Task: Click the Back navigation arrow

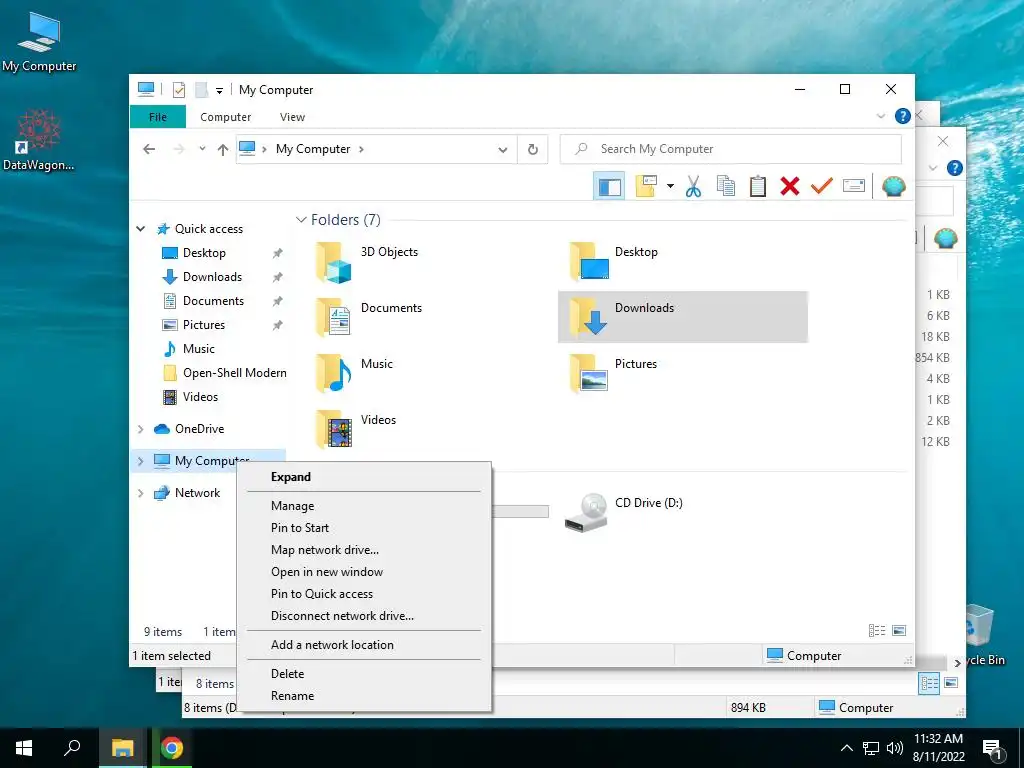Action: click(x=149, y=149)
